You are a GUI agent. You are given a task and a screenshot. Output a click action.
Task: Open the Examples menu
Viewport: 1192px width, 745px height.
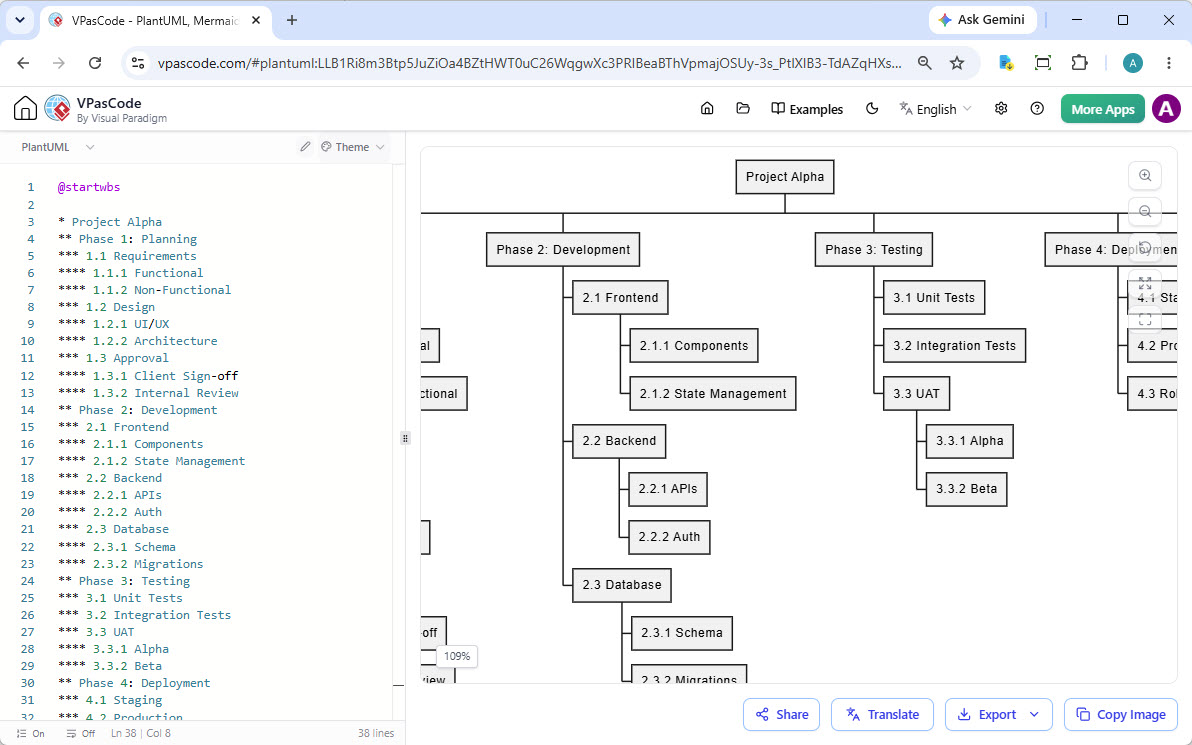click(x=807, y=109)
